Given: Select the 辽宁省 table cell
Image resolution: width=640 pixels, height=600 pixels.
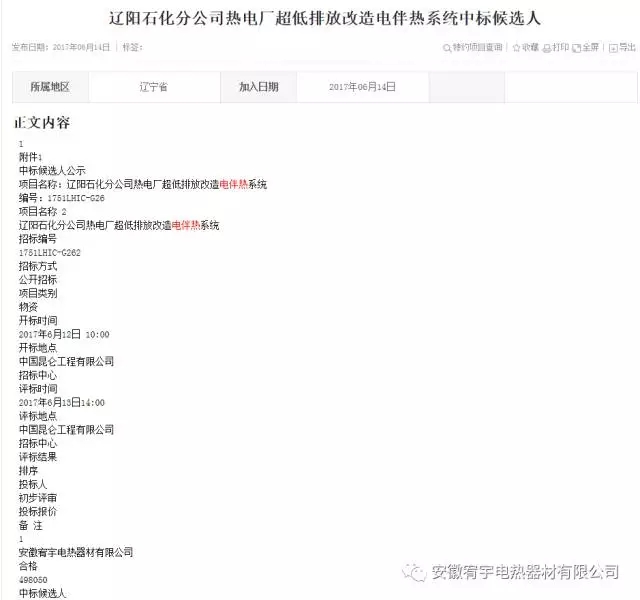Looking at the screenshot, I should pyautogui.click(x=154, y=87).
